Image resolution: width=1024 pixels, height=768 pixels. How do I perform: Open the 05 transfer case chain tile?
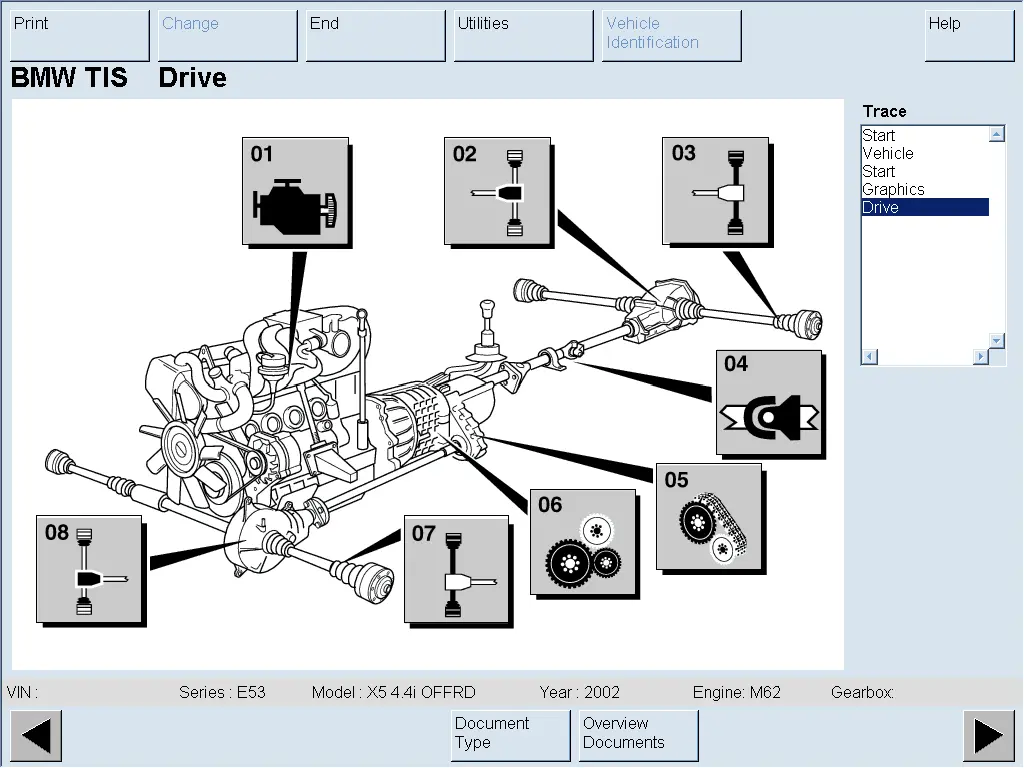[x=708, y=517]
